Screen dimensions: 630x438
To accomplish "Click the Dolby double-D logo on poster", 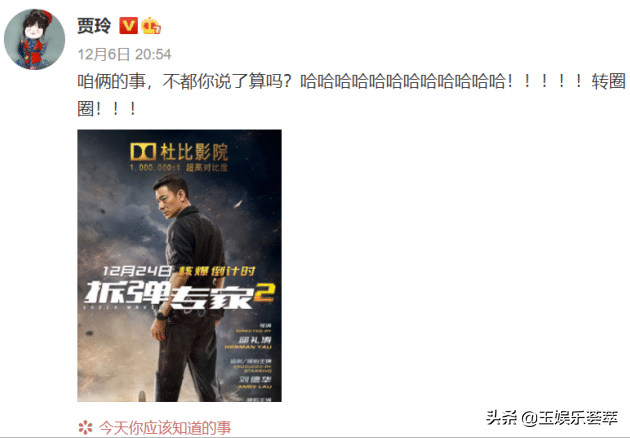I will [x=143, y=152].
